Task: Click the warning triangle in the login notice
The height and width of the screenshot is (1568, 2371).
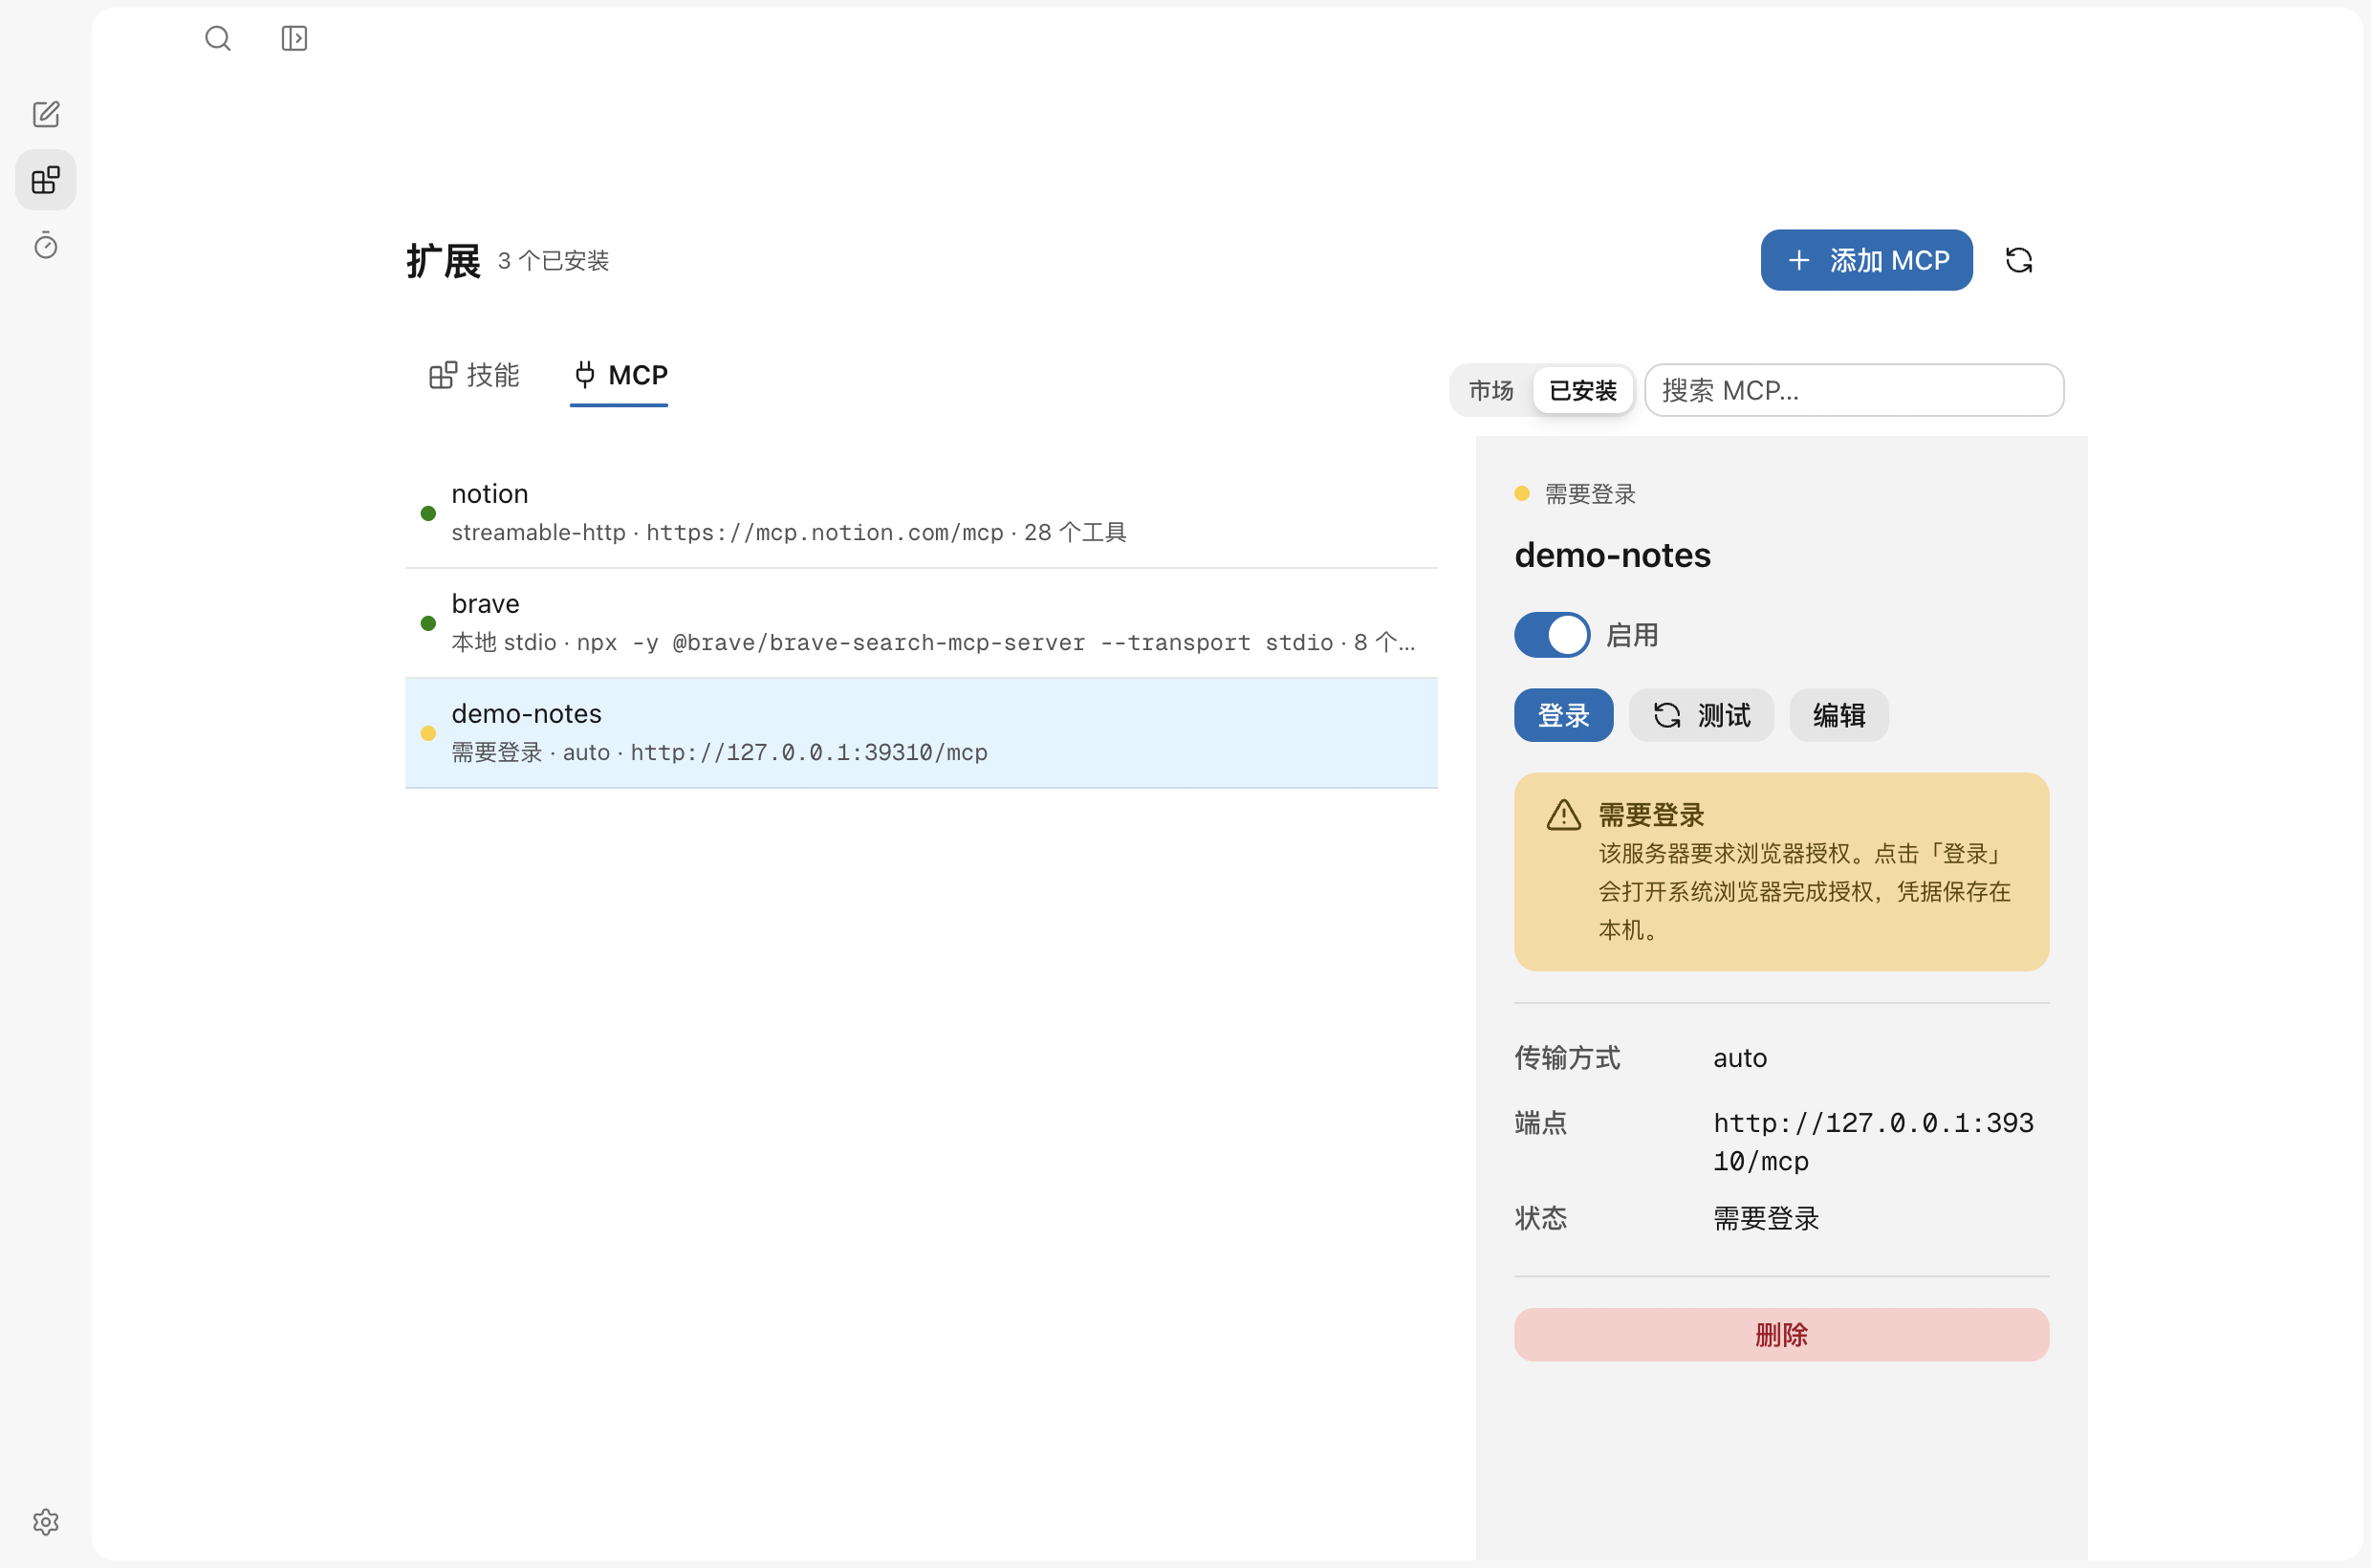Action: tap(1563, 815)
